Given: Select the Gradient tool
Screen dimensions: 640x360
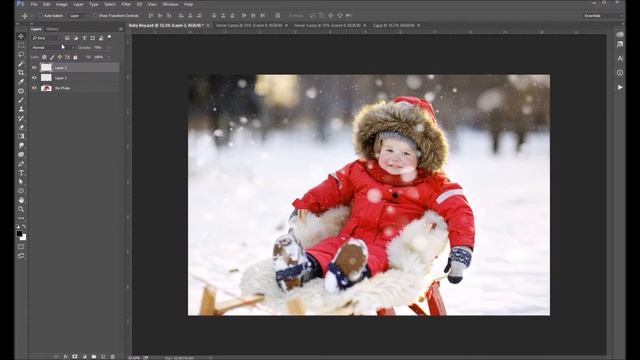Looking at the screenshot, I should (x=21, y=136).
